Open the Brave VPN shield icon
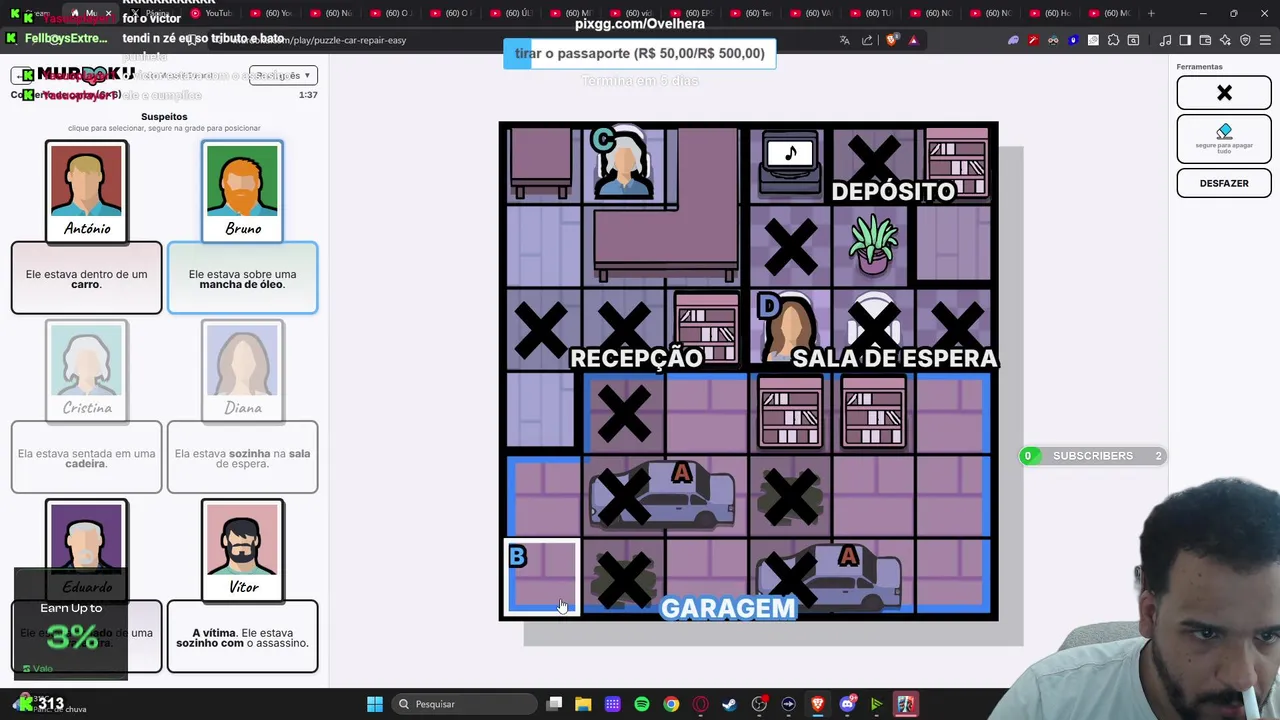This screenshot has width=1280, height=720. click(1245, 40)
